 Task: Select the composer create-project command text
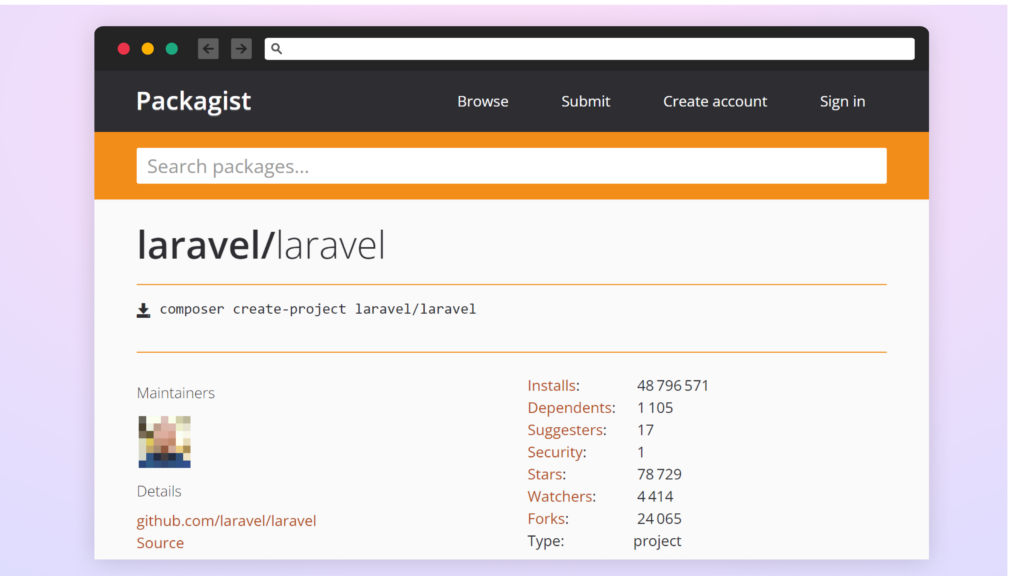point(318,309)
